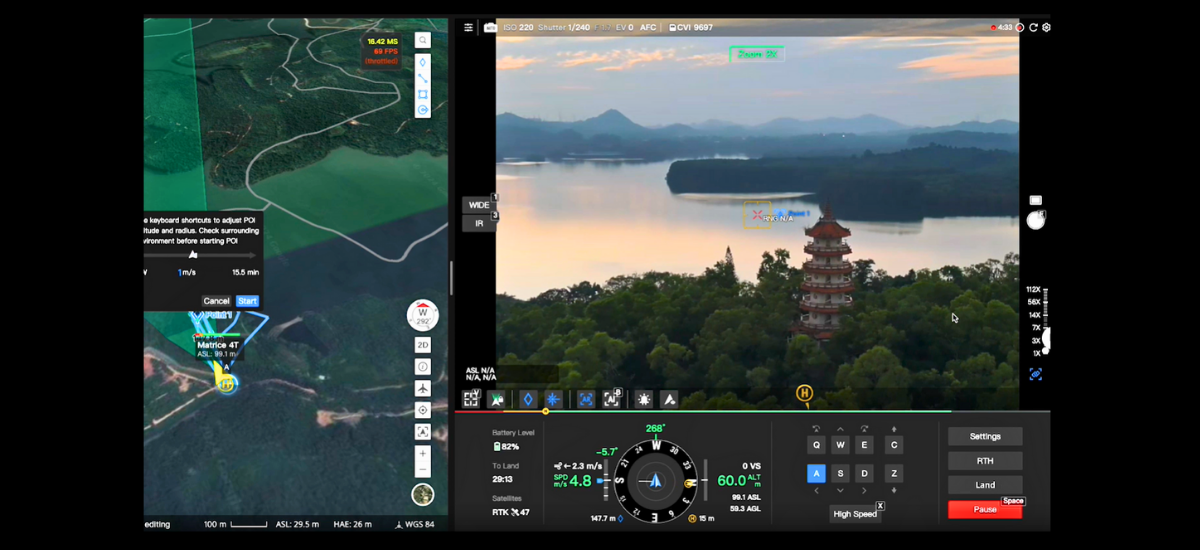Image resolution: width=1200 pixels, height=550 pixels.
Task: Toggle the blue diamond PinPoint tool
Action: tap(528, 399)
